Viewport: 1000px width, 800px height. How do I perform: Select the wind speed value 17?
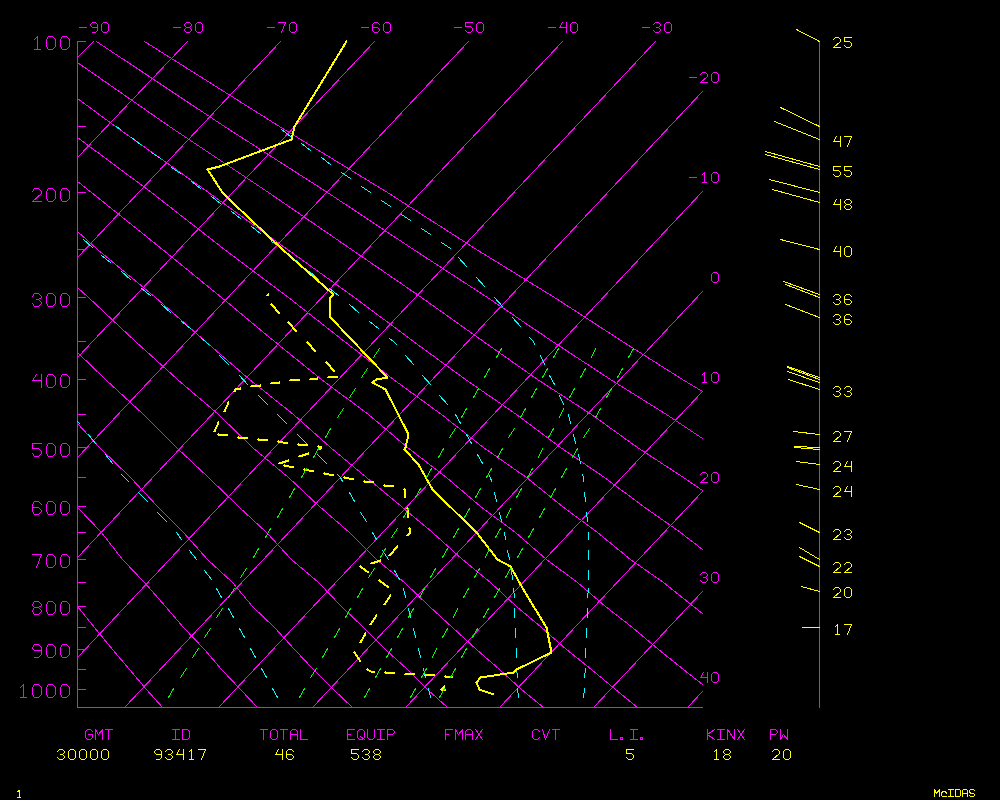[x=842, y=629]
